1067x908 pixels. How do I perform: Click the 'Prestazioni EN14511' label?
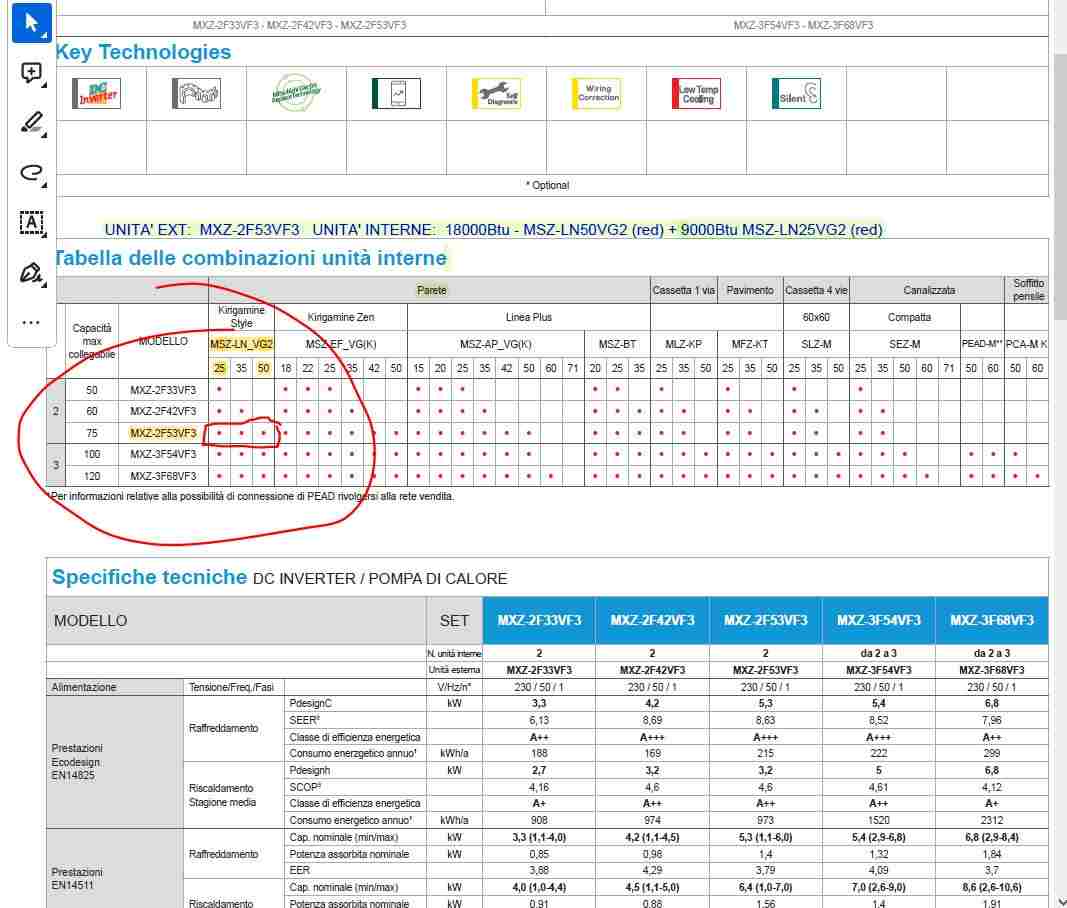pyautogui.click(x=77, y=879)
